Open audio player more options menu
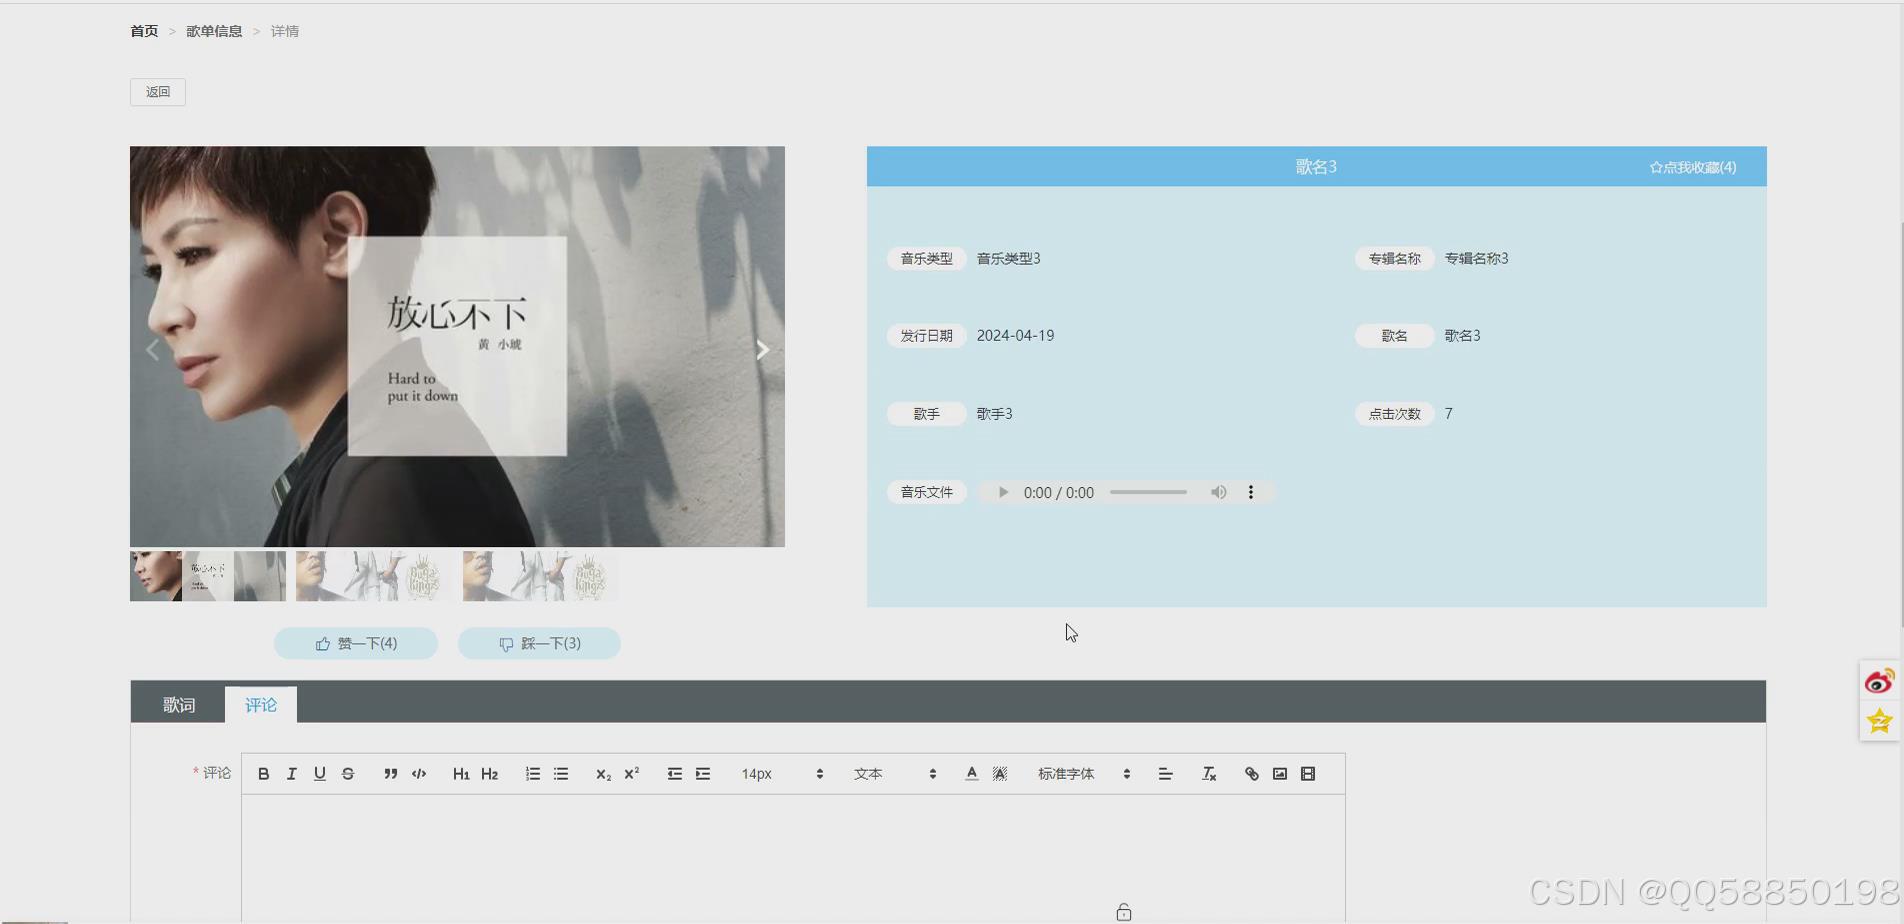The height and width of the screenshot is (924, 1904). [x=1250, y=492]
